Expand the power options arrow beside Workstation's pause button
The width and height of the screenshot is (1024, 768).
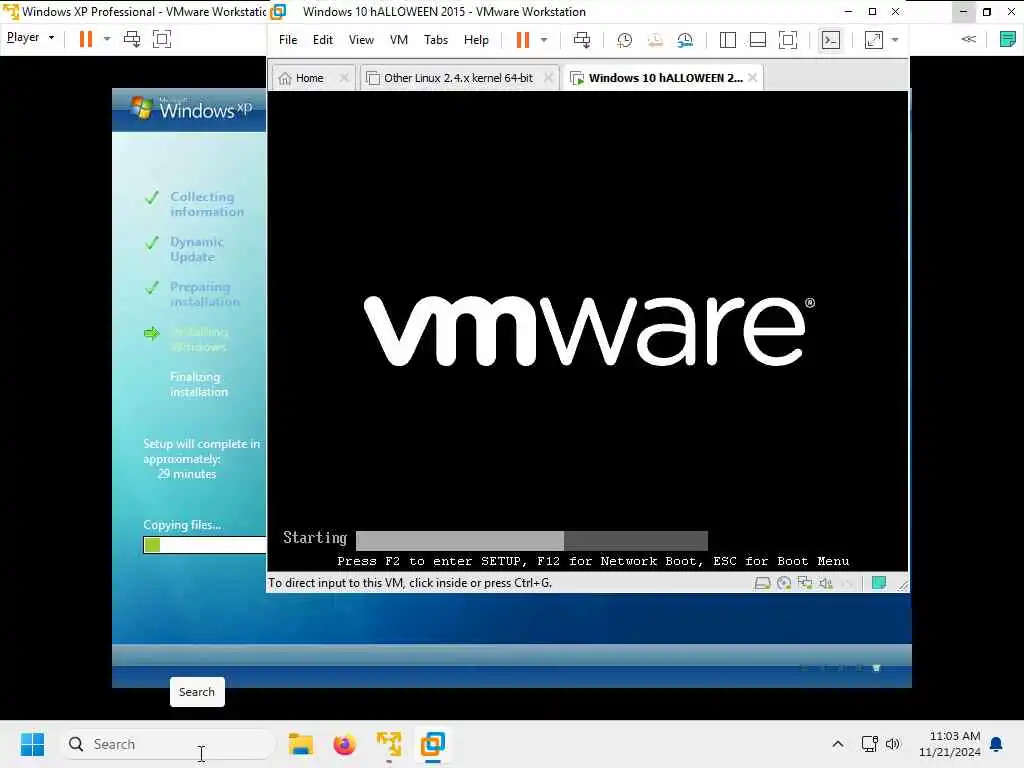point(544,40)
